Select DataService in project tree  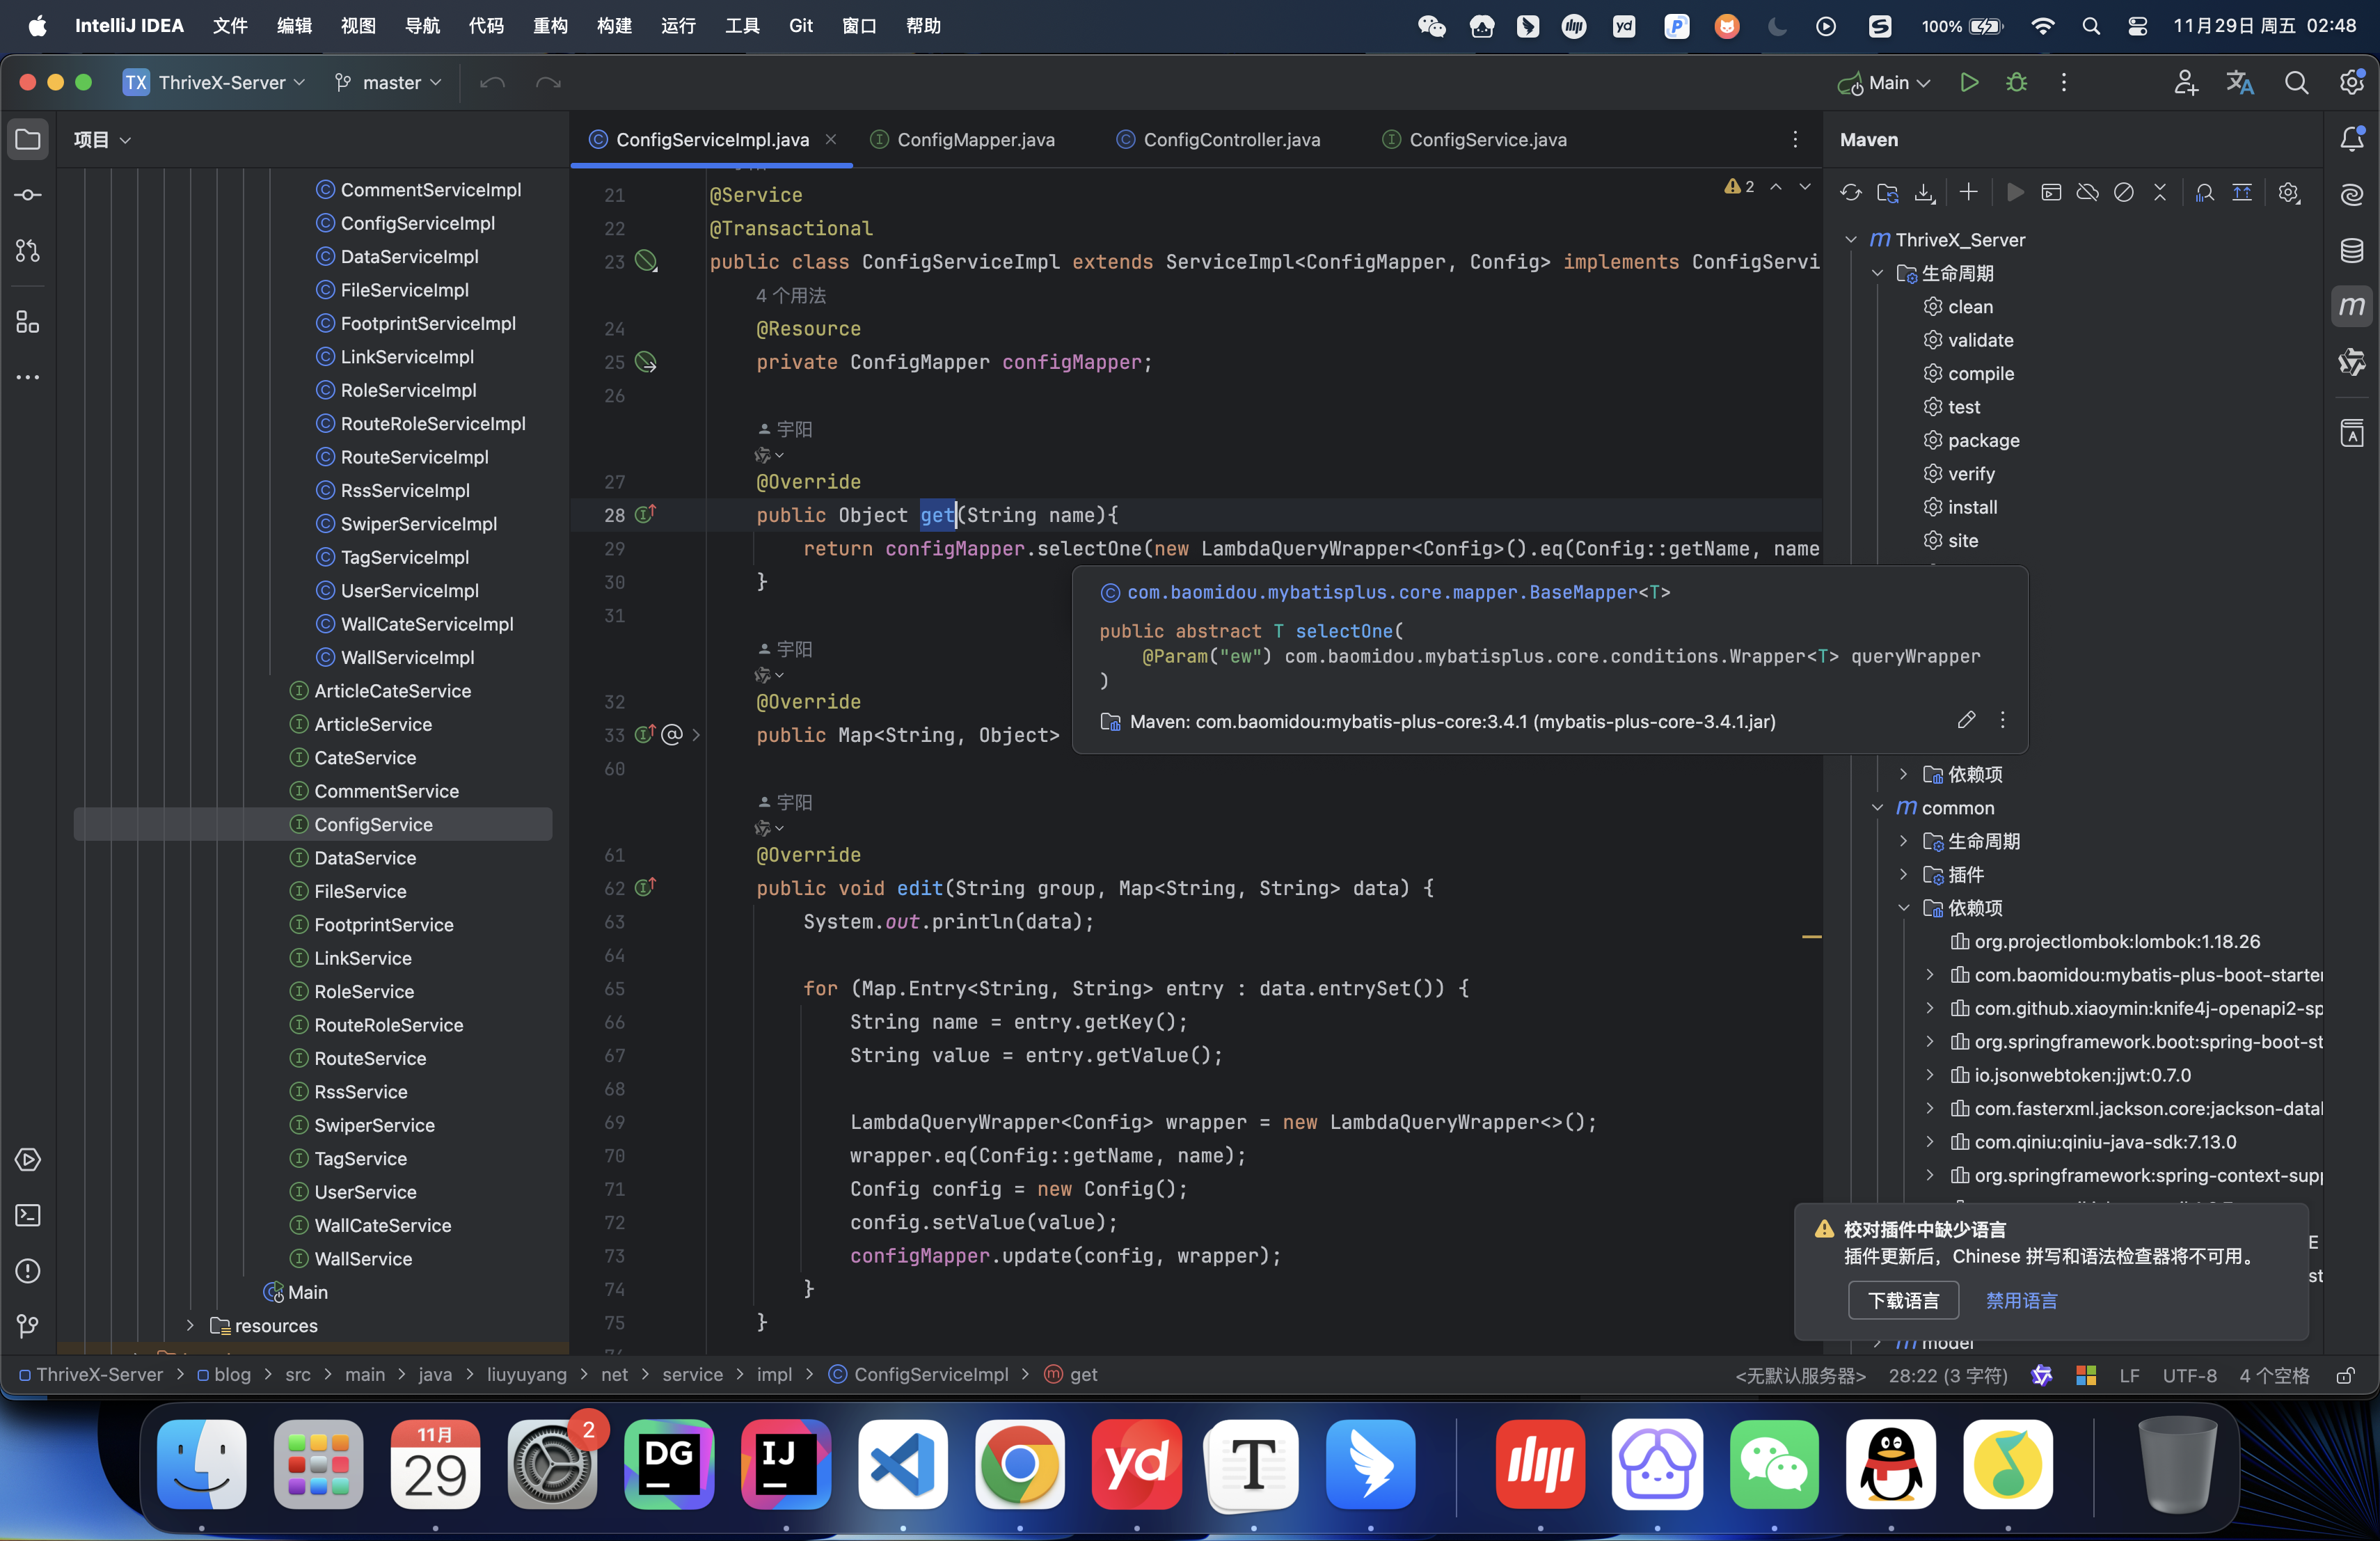(365, 858)
